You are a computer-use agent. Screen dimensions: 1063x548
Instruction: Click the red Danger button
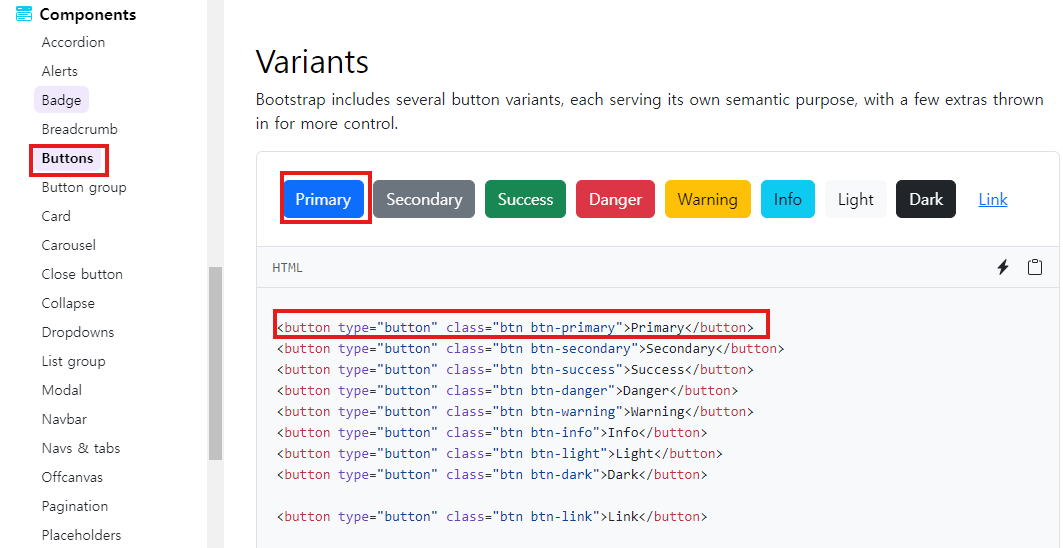[x=616, y=199]
